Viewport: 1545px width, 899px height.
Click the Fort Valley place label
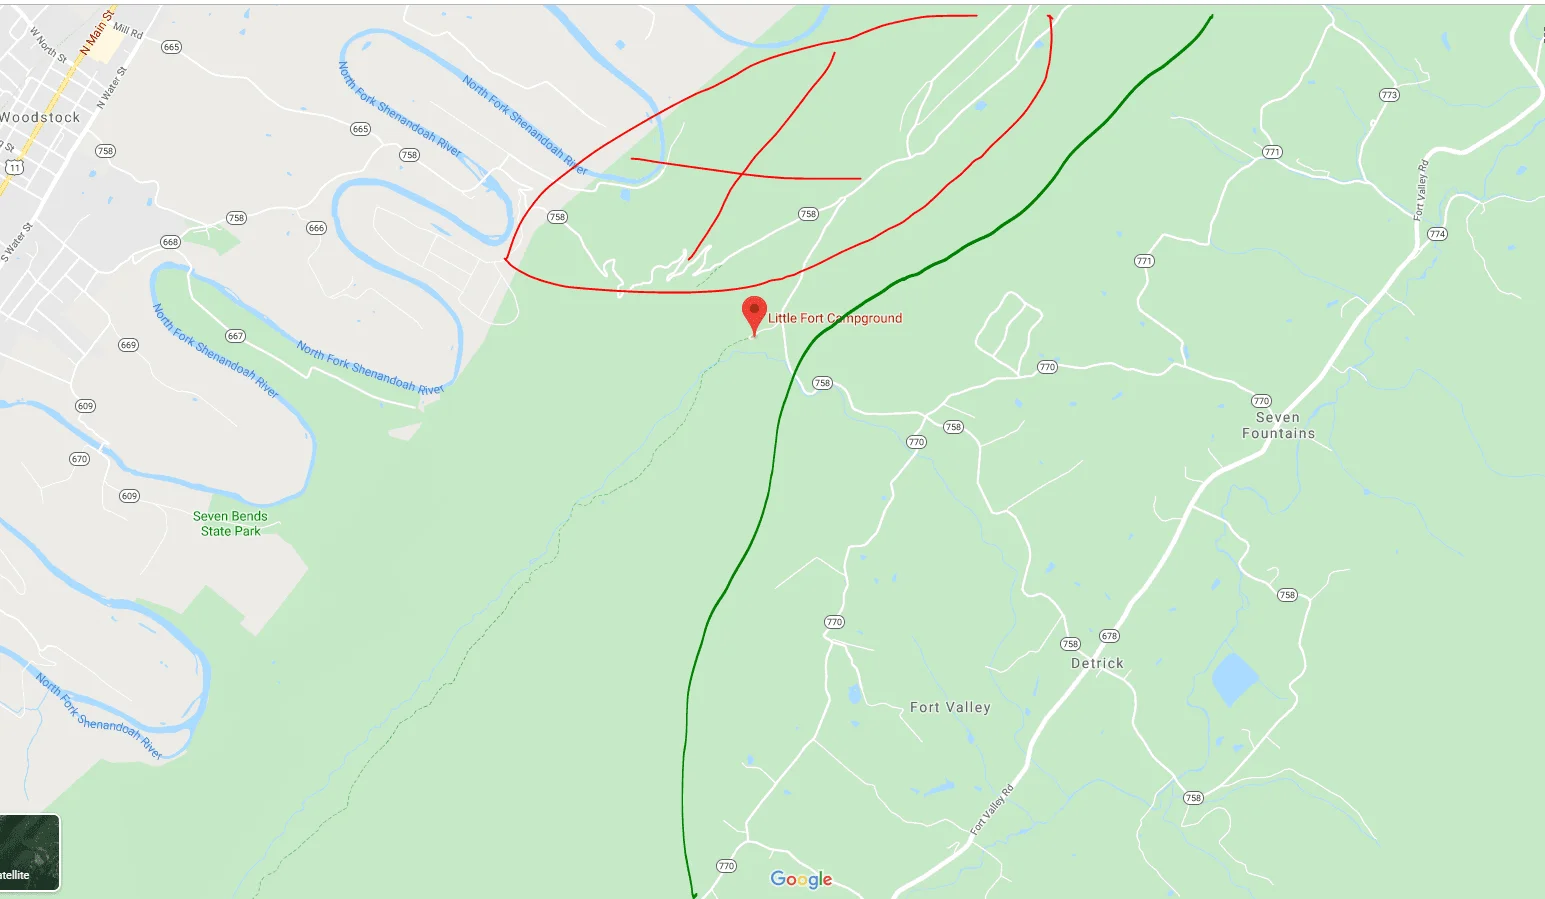(950, 707)
